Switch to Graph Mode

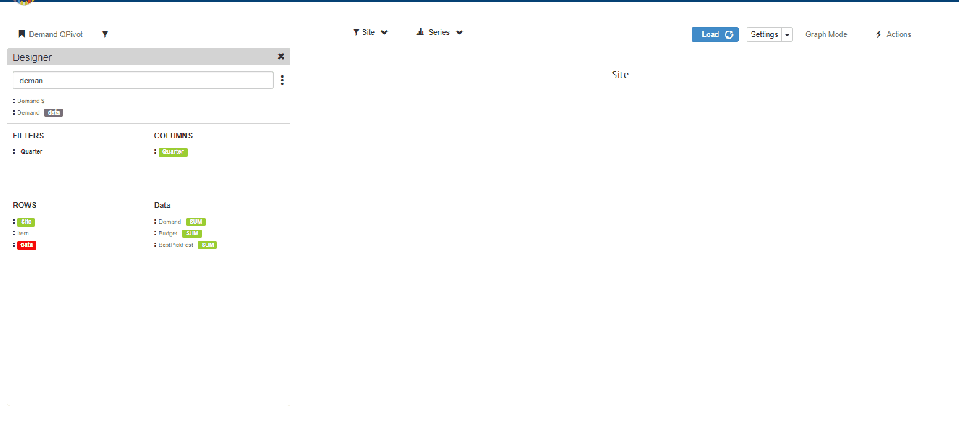click(x=826, y=35)
